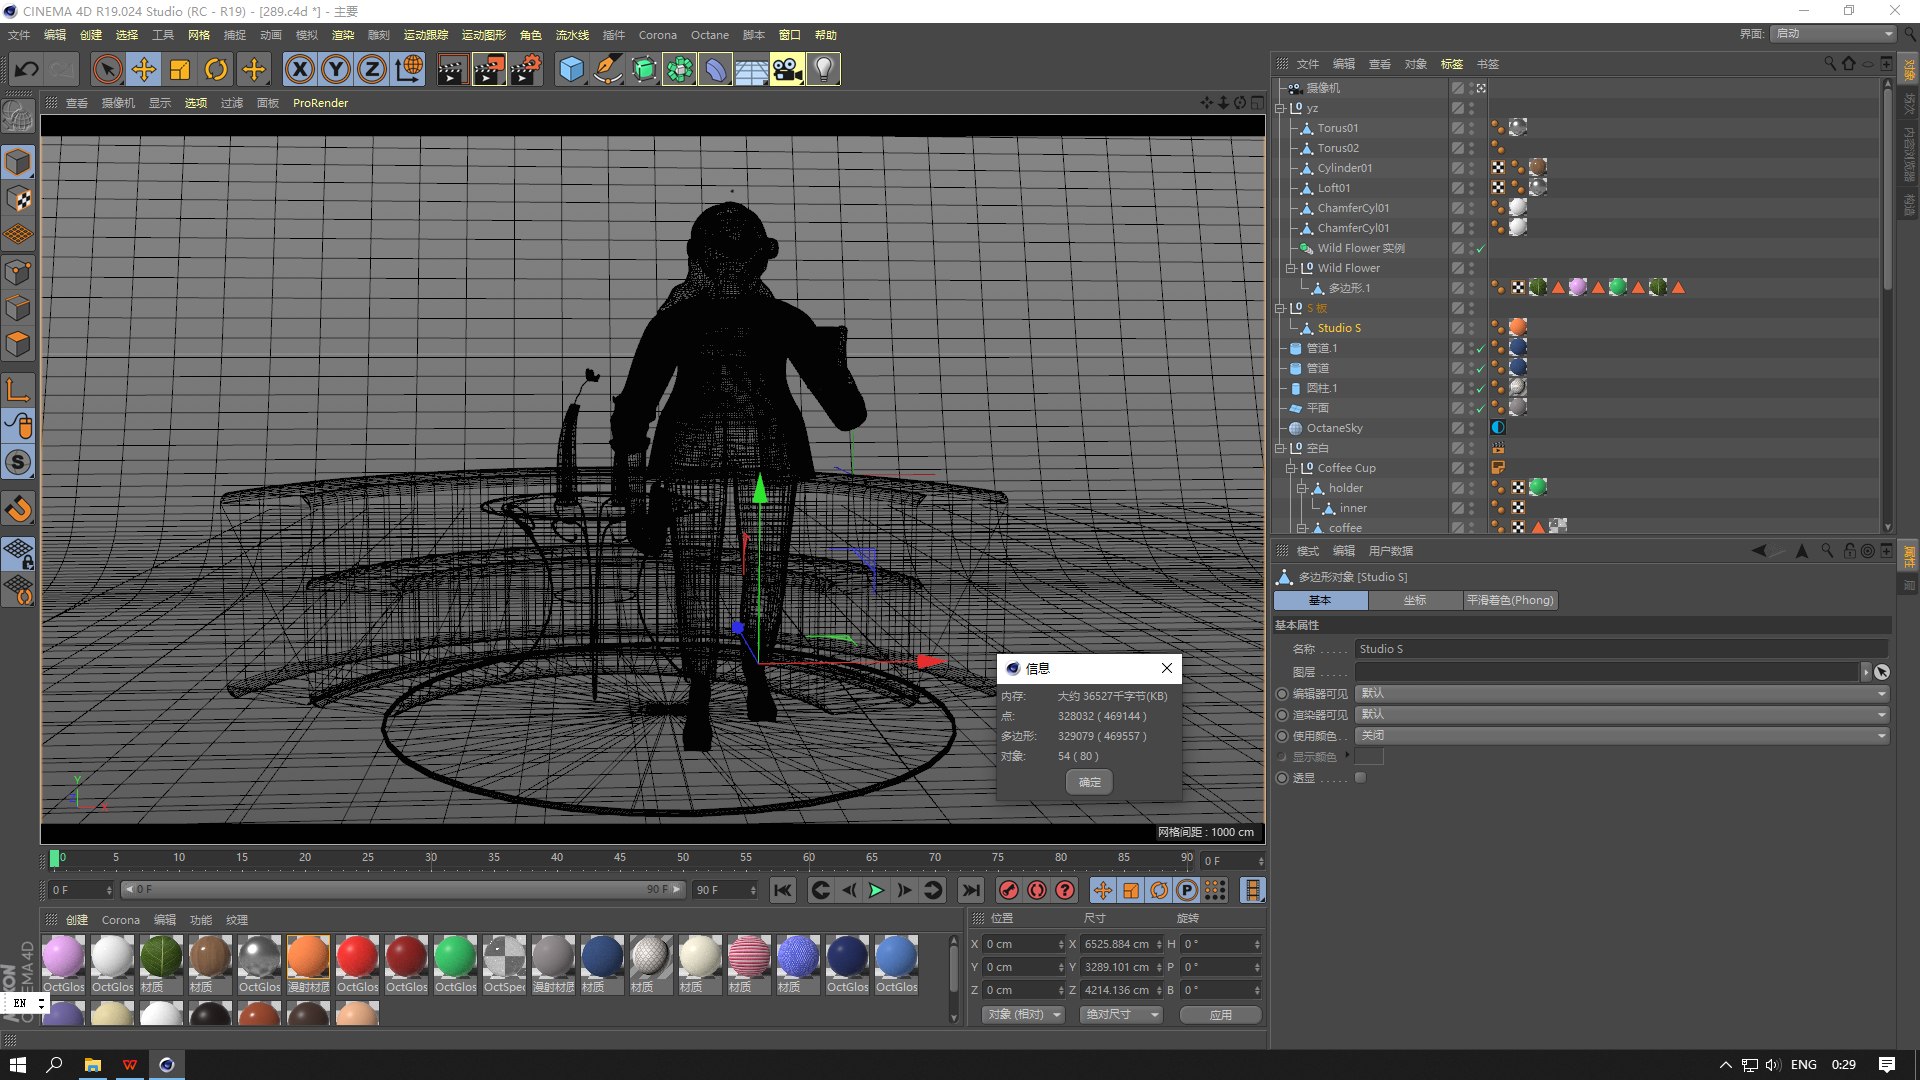
Task: Record active objects keyframe
Action: (x=1009, y=890)
